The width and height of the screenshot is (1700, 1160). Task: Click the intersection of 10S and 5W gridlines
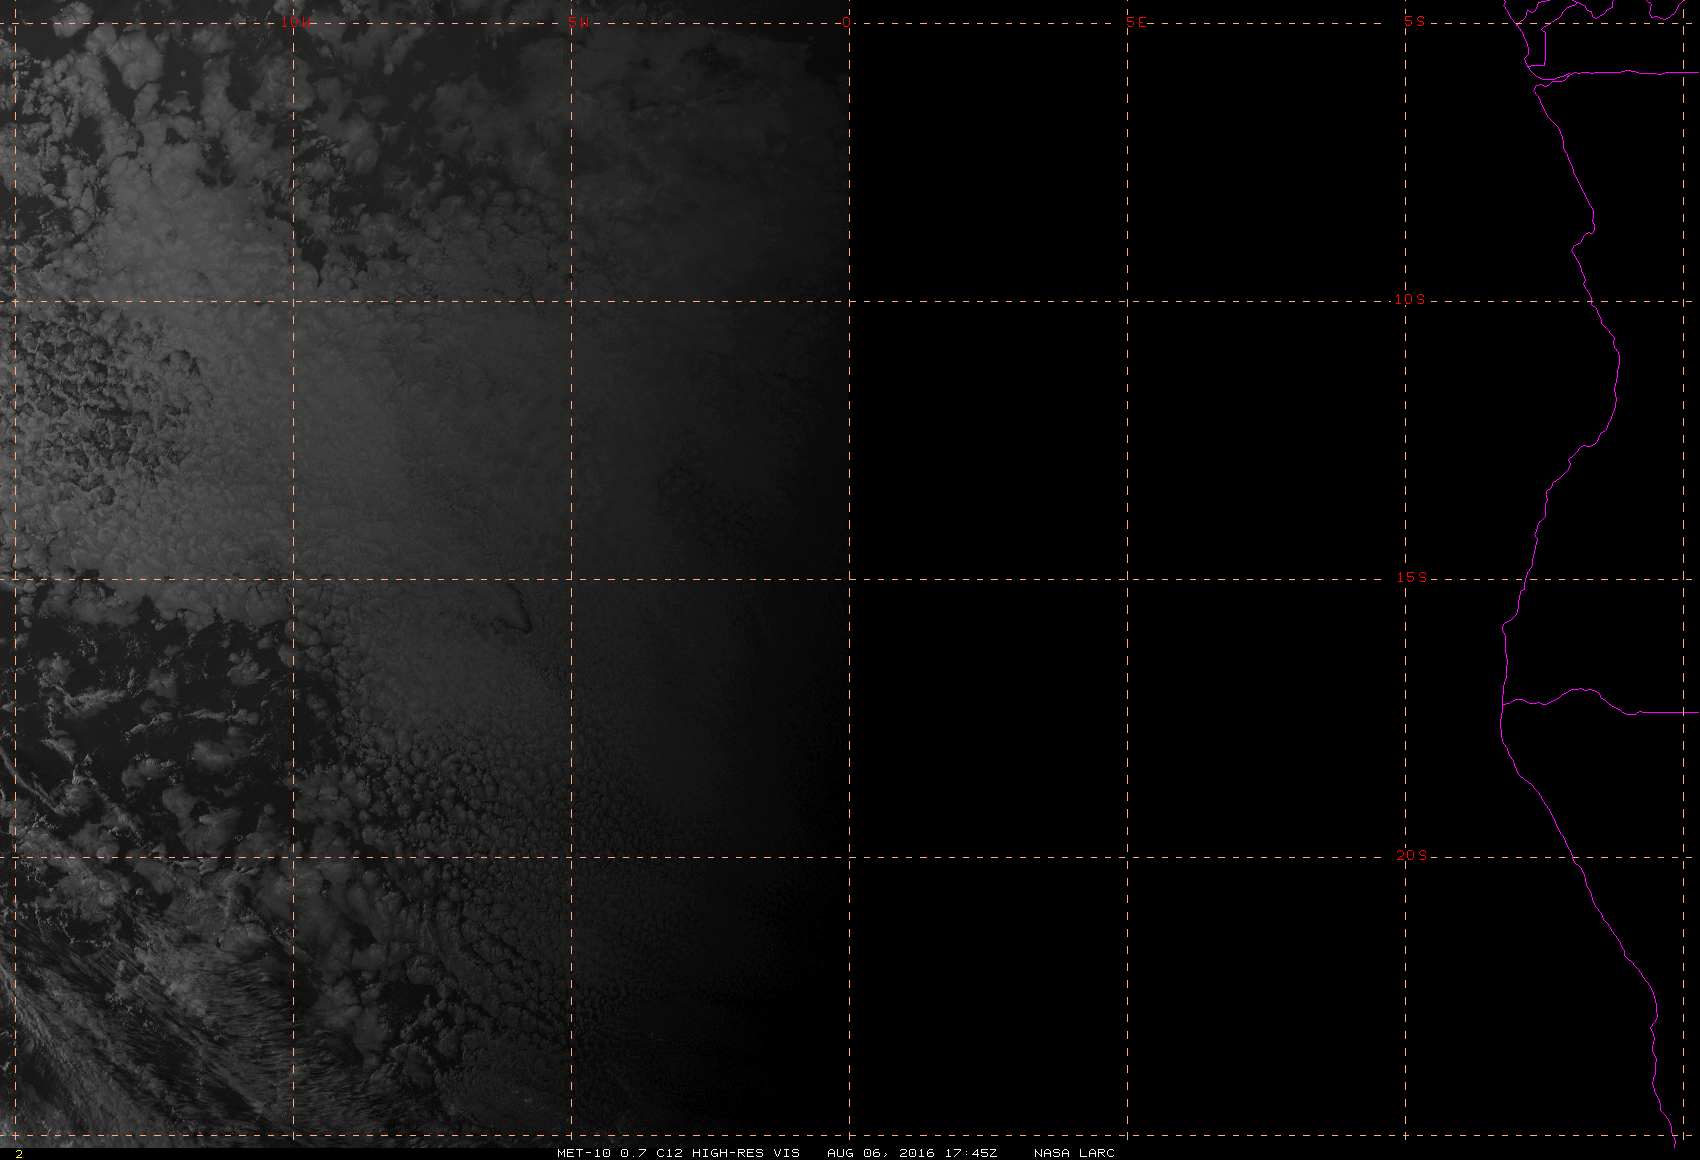point(571,300)
